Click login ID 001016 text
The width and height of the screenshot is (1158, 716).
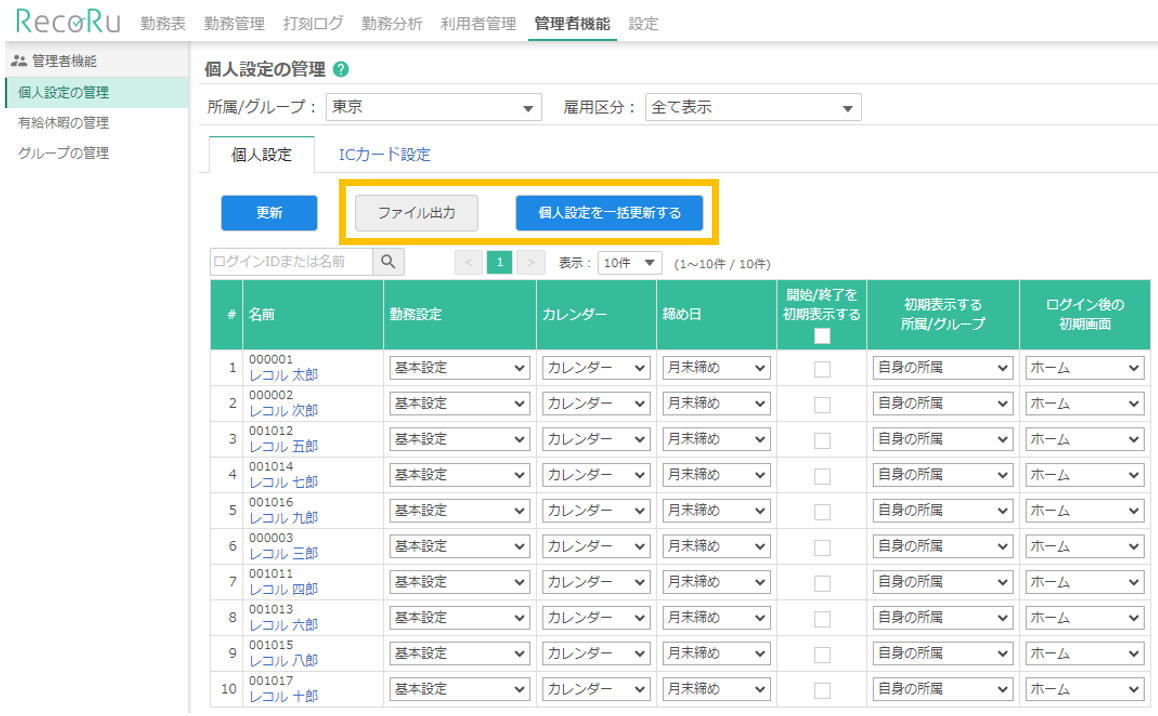click(x=271, y=503)
